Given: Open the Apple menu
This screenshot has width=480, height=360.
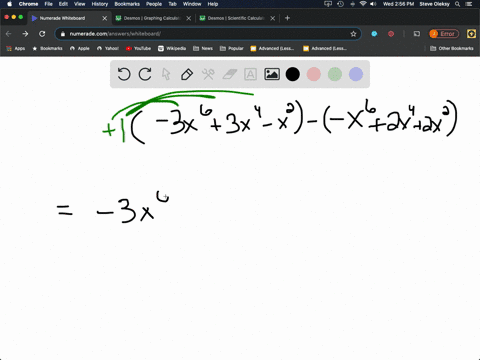Looking at the screenshot, I should pyautogui.click(x=9, y=4).
